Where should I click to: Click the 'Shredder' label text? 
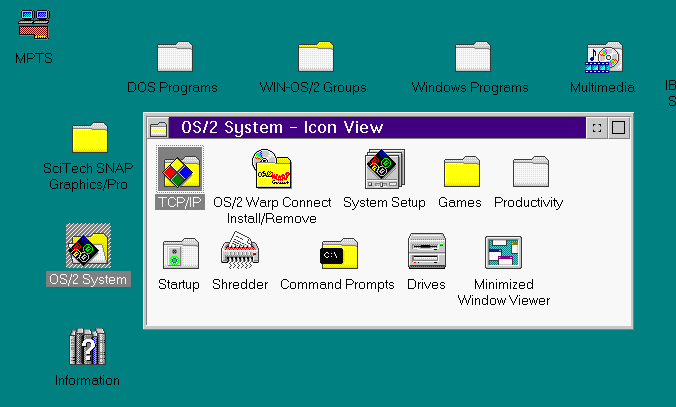pyautogui.click(x=240, y=285)
